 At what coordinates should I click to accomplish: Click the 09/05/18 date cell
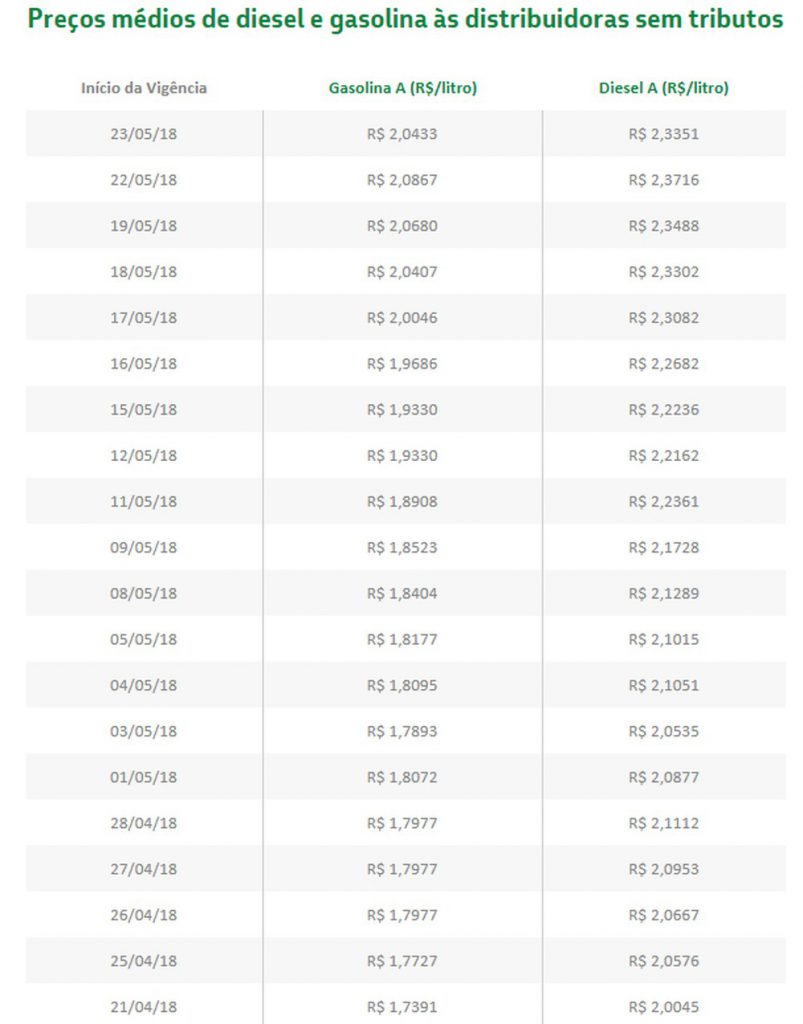[x=144, y=547]
